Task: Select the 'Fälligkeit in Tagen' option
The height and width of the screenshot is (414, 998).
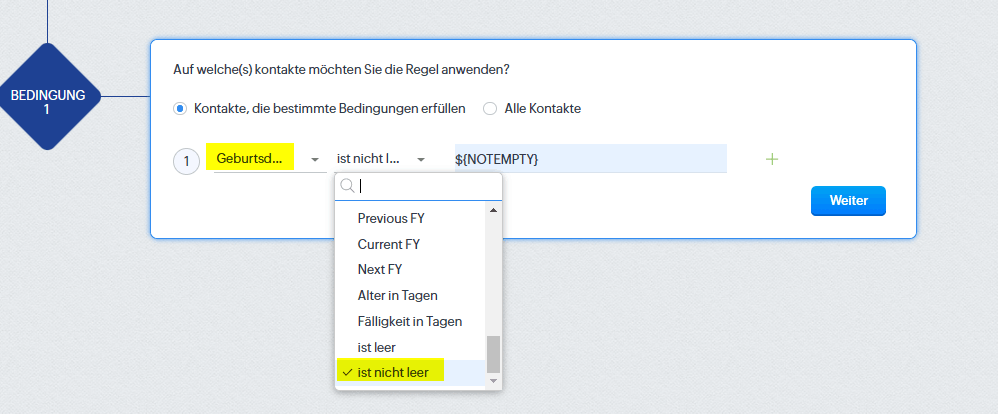Action: click(x=411, y=321)
